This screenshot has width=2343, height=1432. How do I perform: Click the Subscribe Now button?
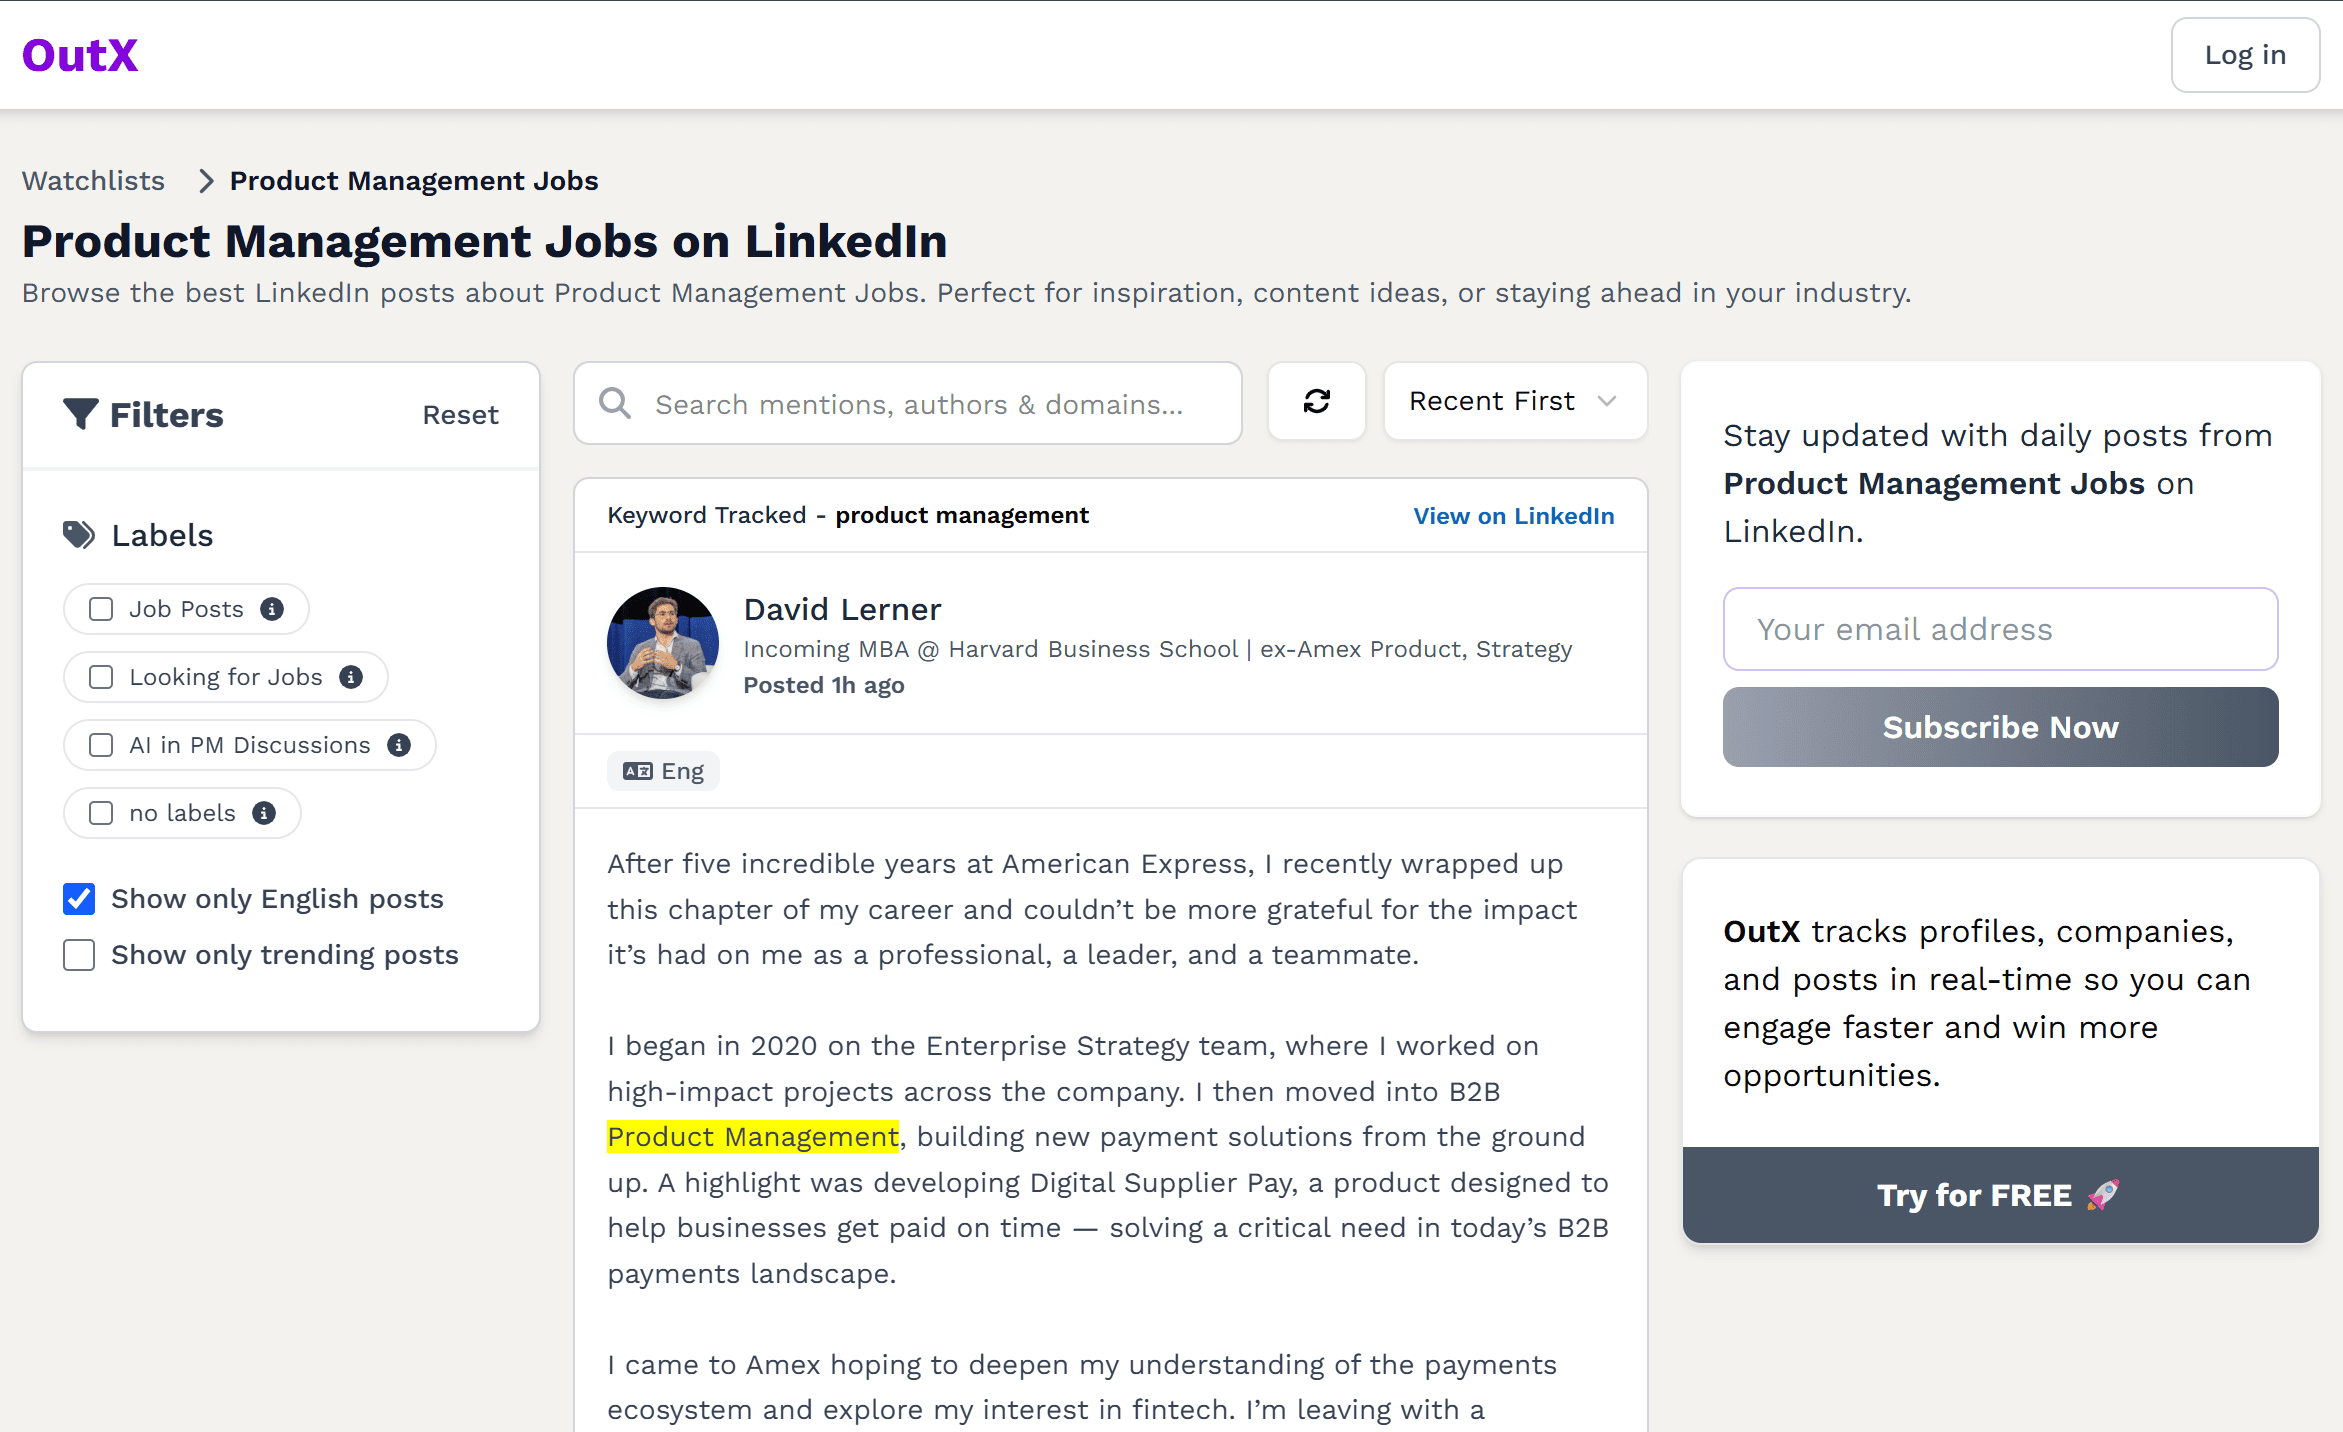pos(2000,727)
